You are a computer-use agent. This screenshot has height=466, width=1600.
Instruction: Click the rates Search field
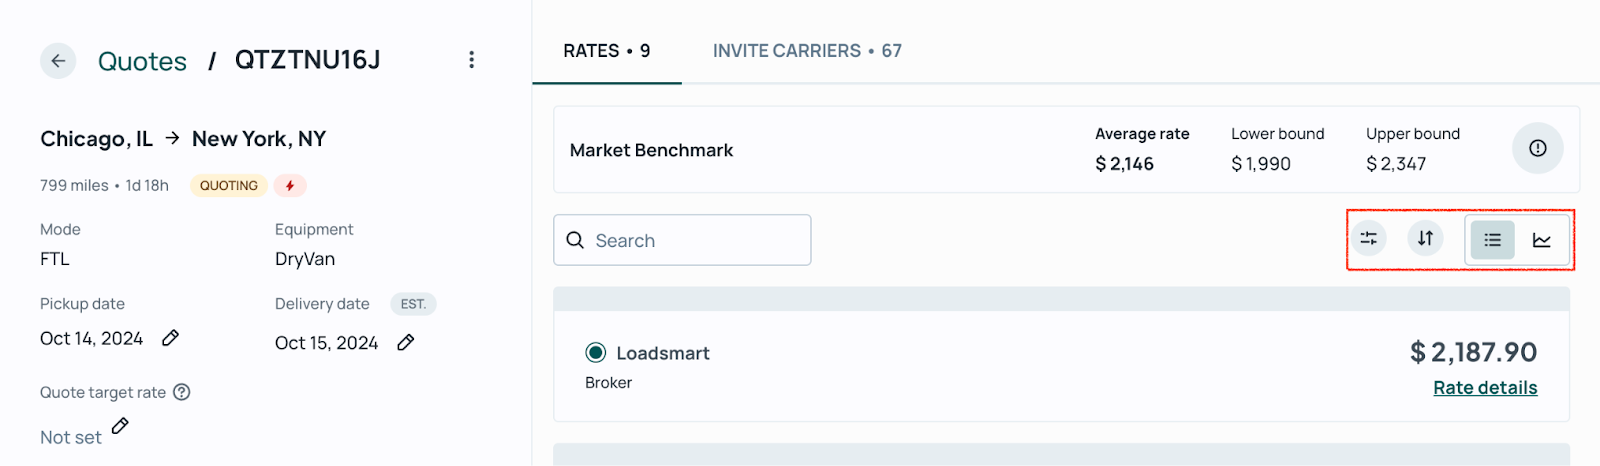[682, 240]
